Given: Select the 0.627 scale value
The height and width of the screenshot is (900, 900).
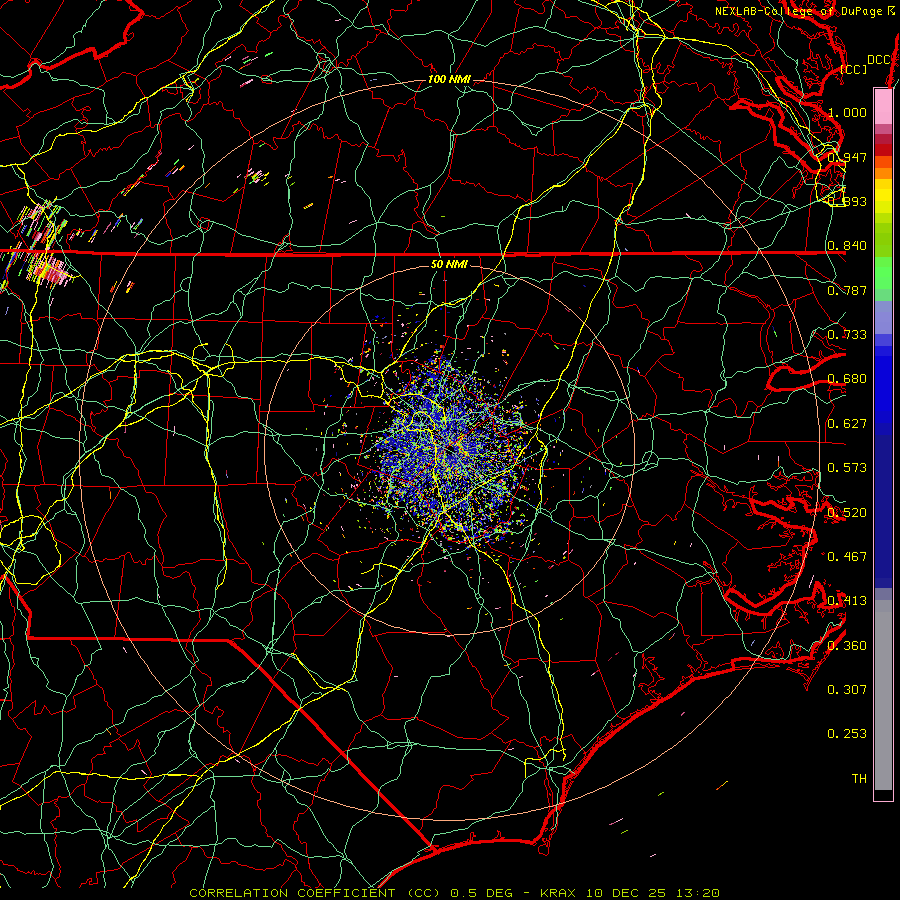Looking at the screenshot, I should point(847,424).
